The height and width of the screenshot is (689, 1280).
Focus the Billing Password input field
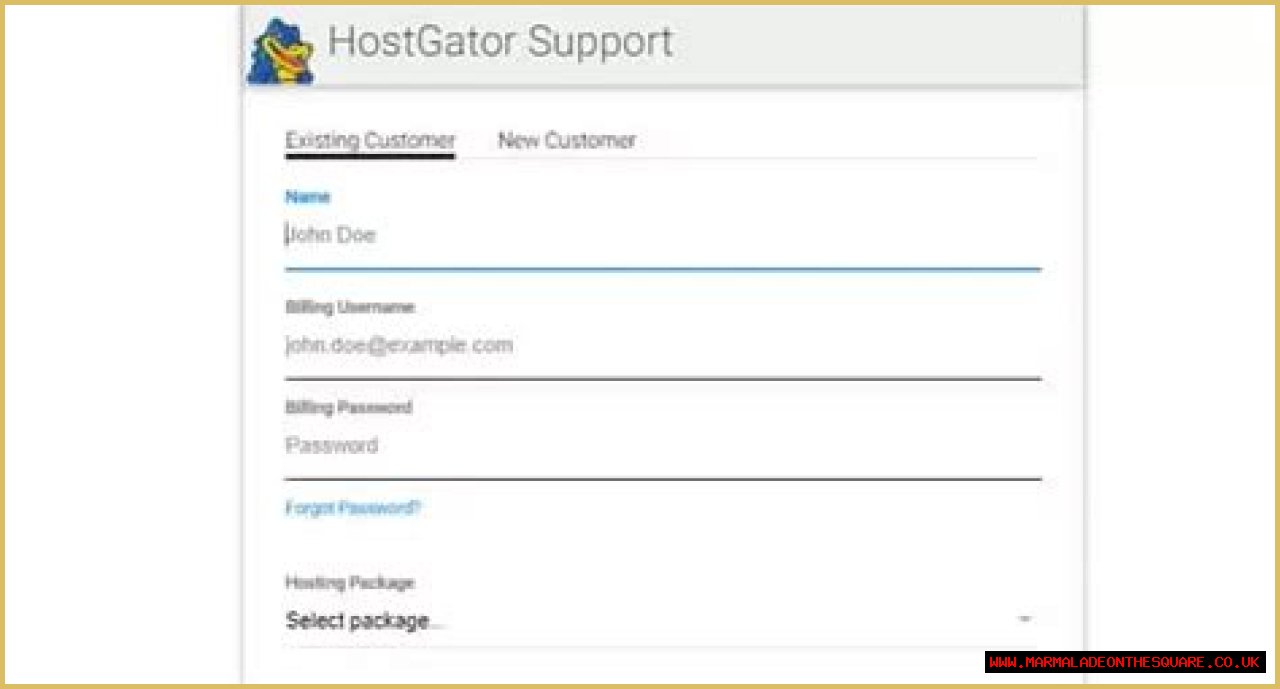(662, 446)
